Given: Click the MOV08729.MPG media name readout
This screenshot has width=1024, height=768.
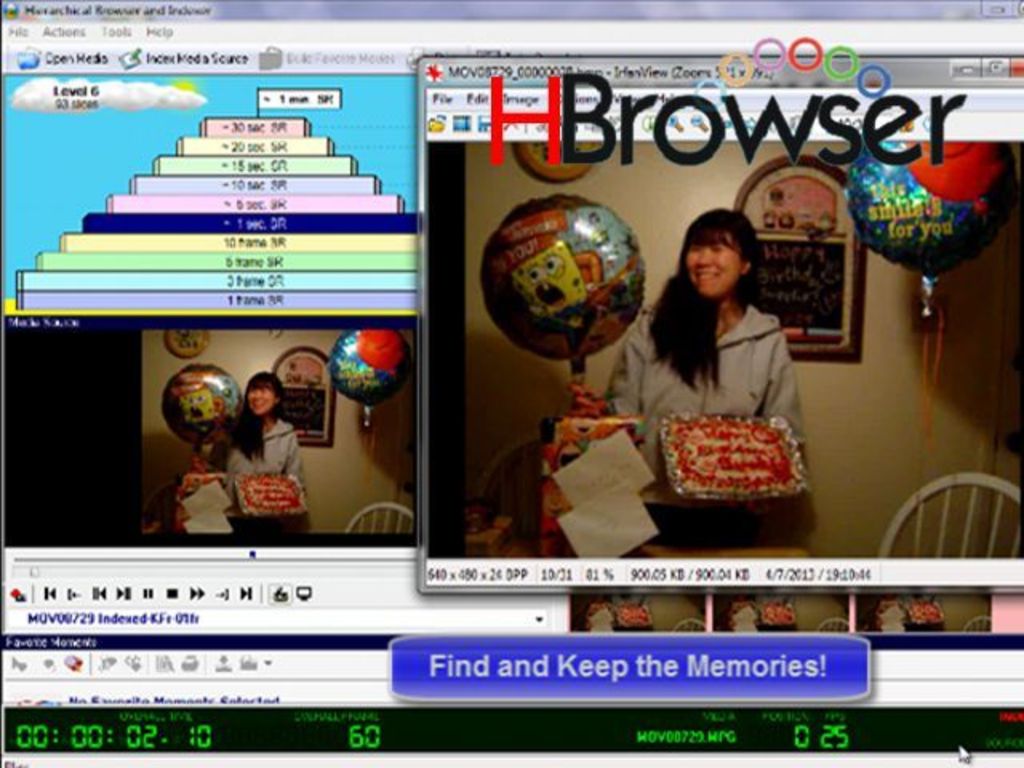Looking at the screenshot, I should (686, 737).
